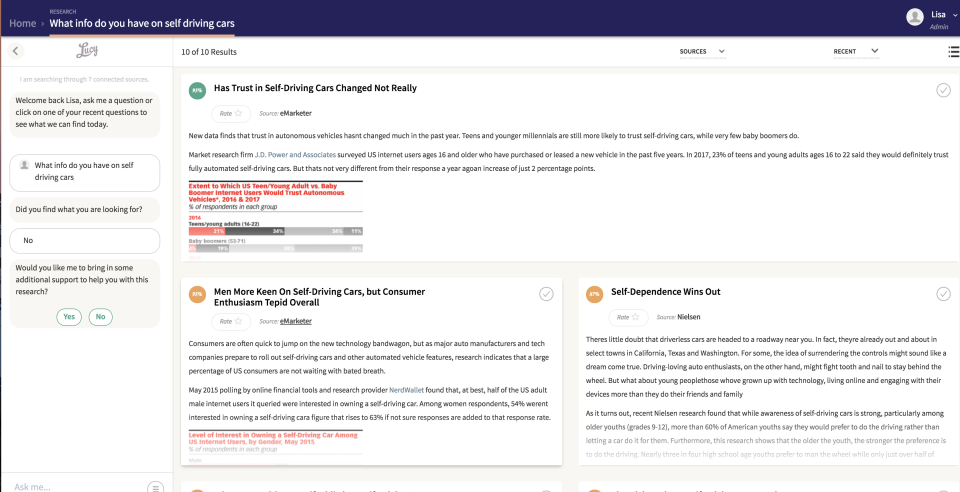
Task: Select the Self-Dependence Wins Out checkmark
Action: [x=943, y=294]
